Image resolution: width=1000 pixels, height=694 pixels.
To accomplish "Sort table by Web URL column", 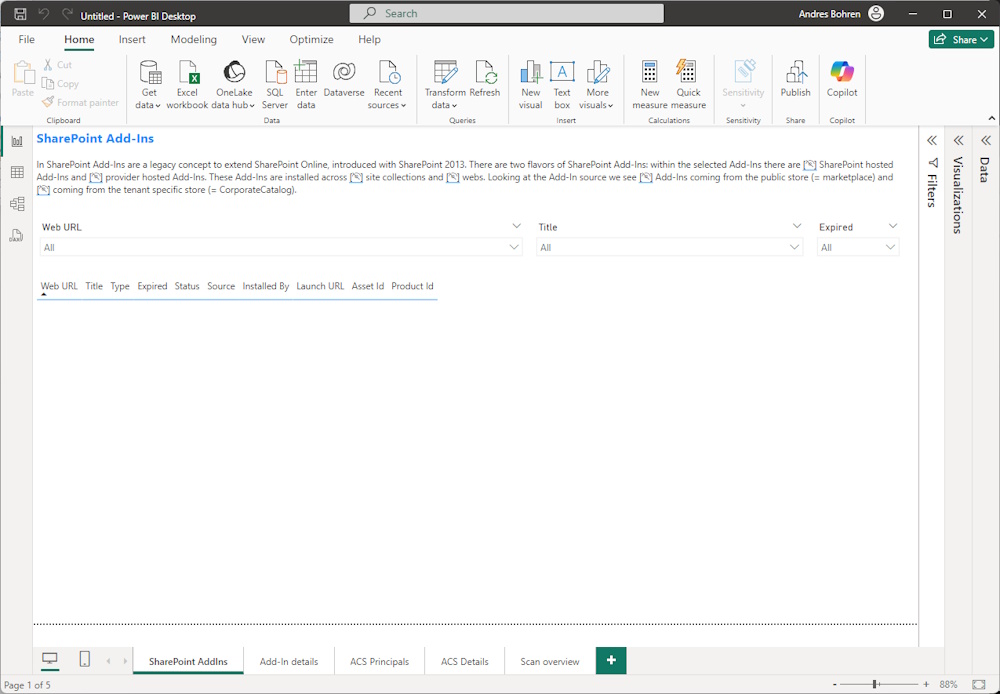I will pos(59,286).
